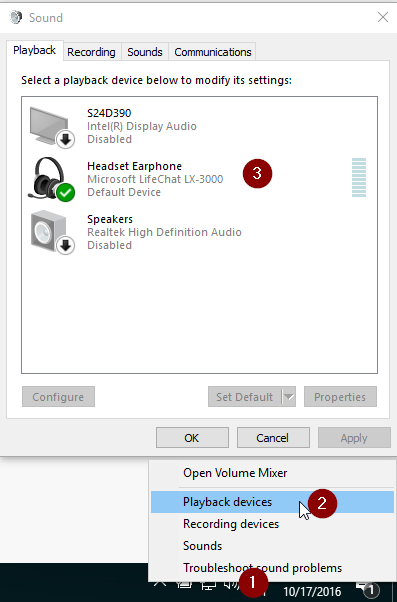Select Playback devices menu entry

(x=272, y=502)
